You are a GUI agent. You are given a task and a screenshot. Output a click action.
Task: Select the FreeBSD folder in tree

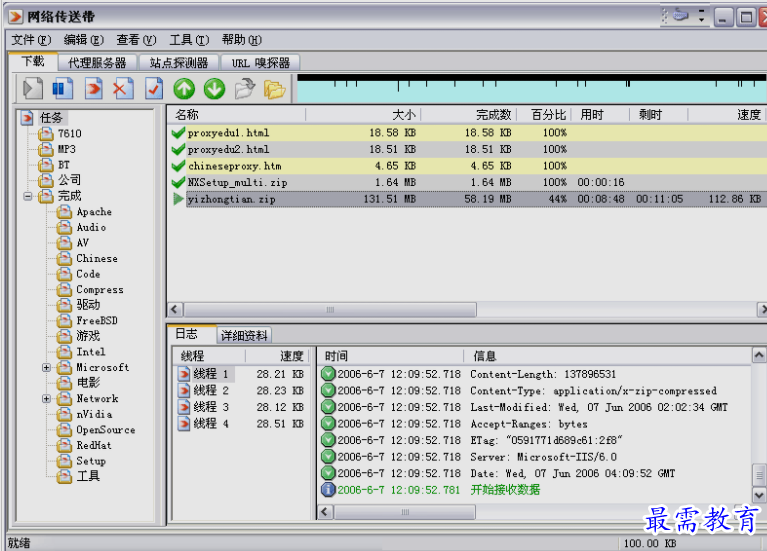97,321
